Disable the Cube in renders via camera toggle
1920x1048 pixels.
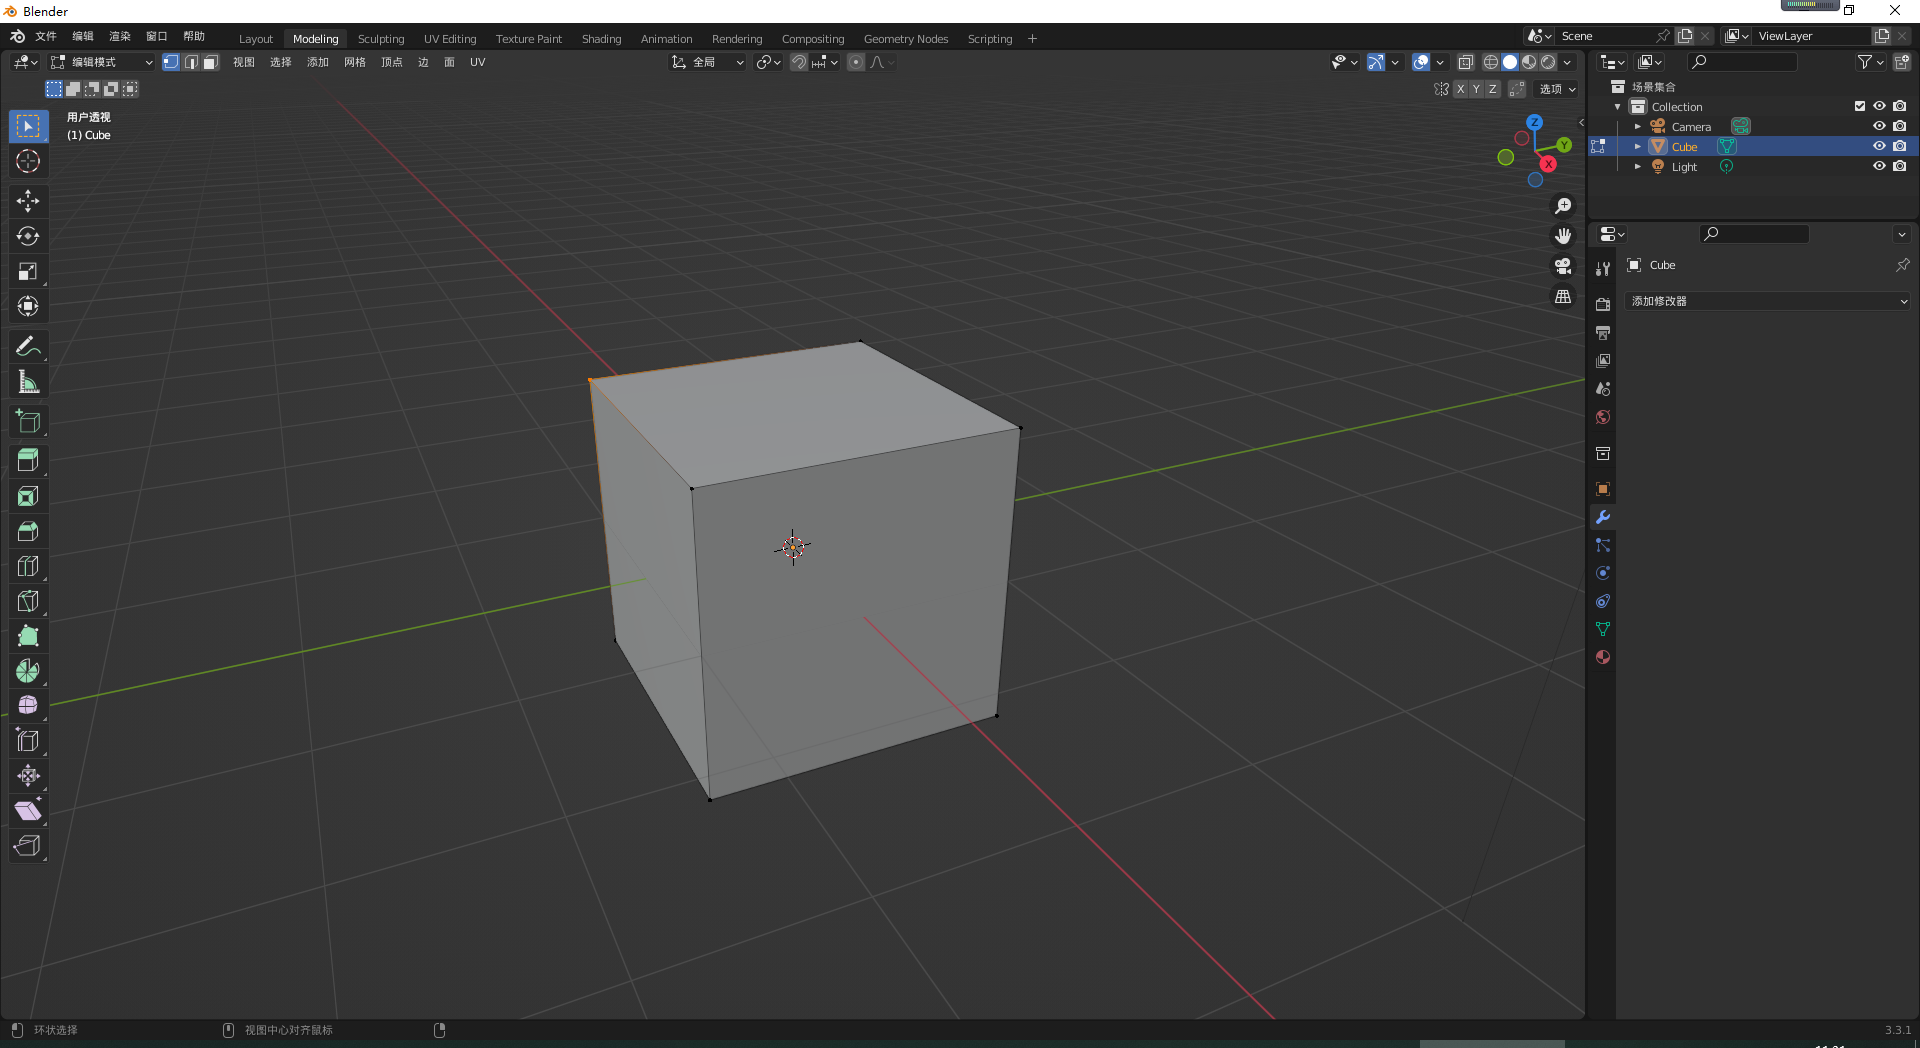point(1900,145)
